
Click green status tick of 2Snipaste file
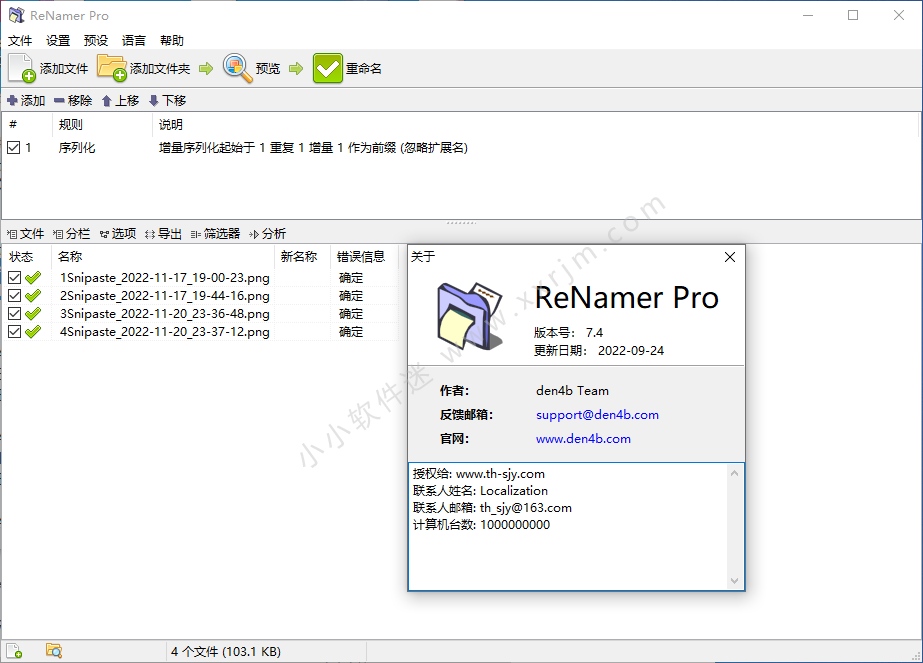pyautogui.click(x=34, y=296)
